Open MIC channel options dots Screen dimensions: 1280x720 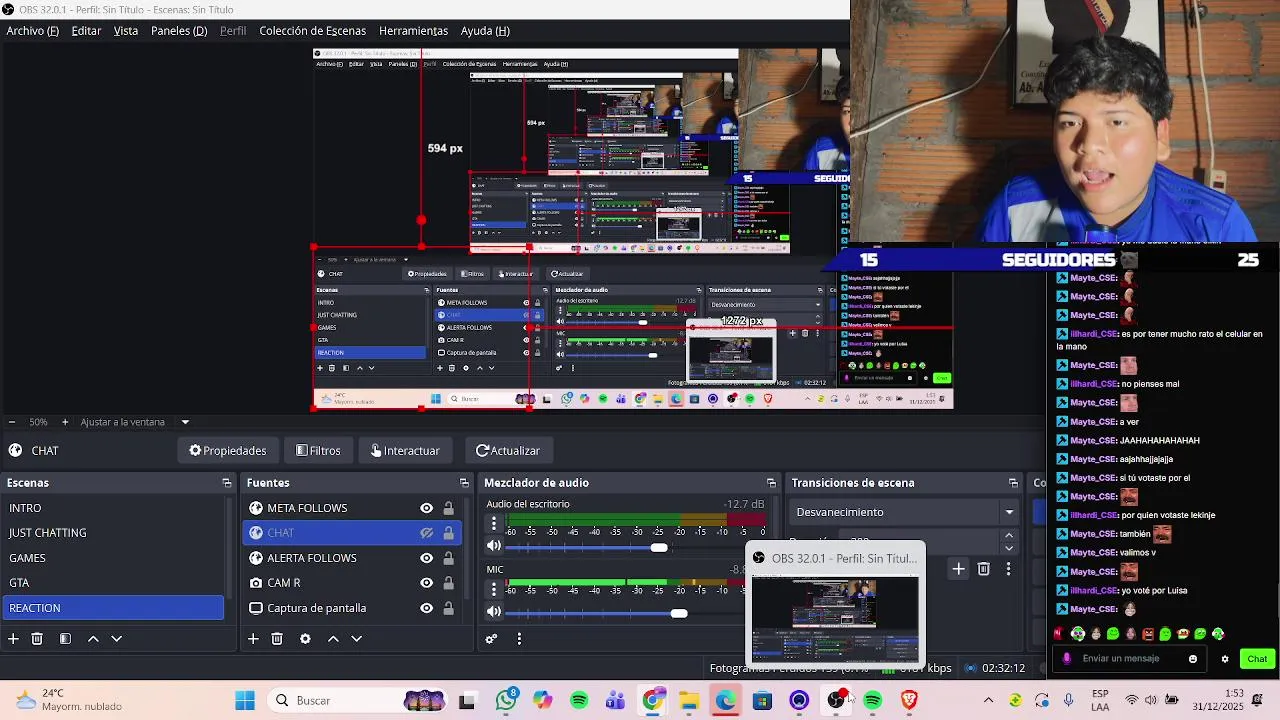pyautogui.click(x=493, y=588)
